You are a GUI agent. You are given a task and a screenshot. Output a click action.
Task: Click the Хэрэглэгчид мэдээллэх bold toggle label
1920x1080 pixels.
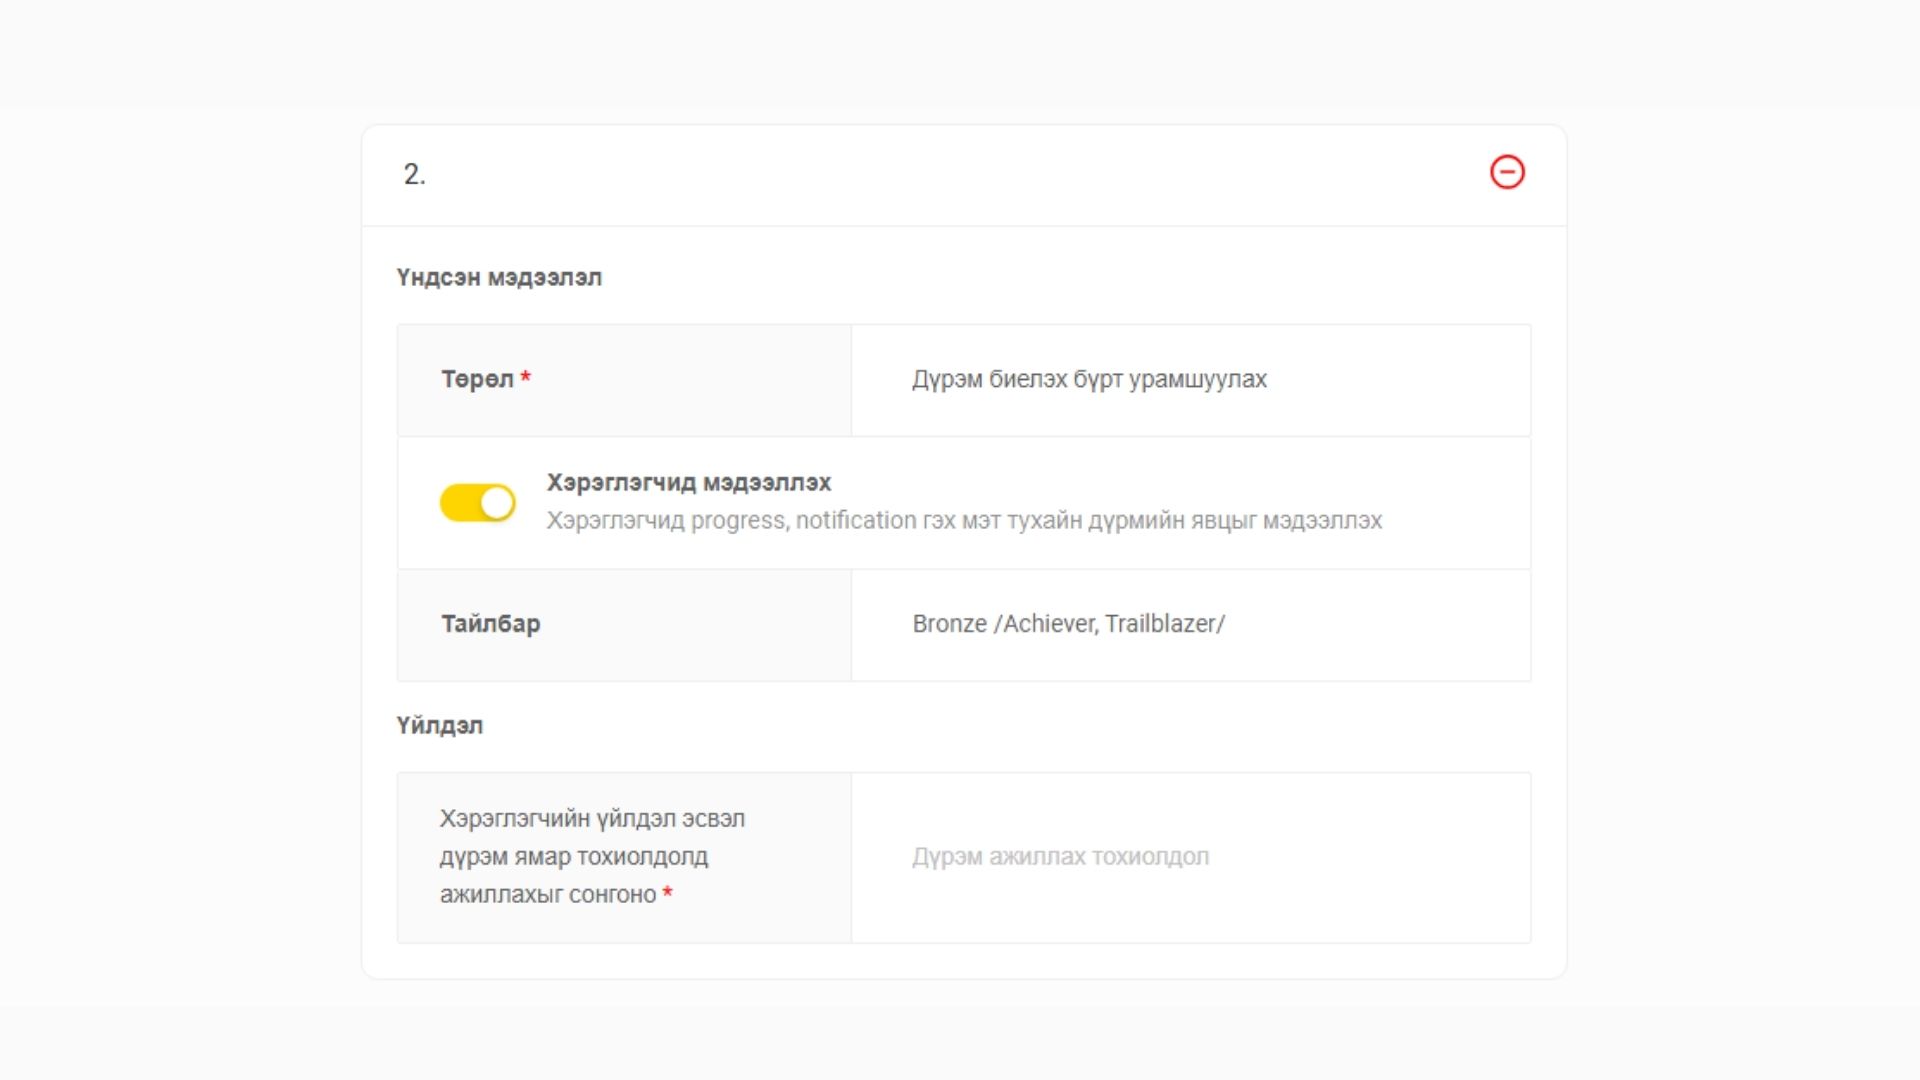(688, 482)
